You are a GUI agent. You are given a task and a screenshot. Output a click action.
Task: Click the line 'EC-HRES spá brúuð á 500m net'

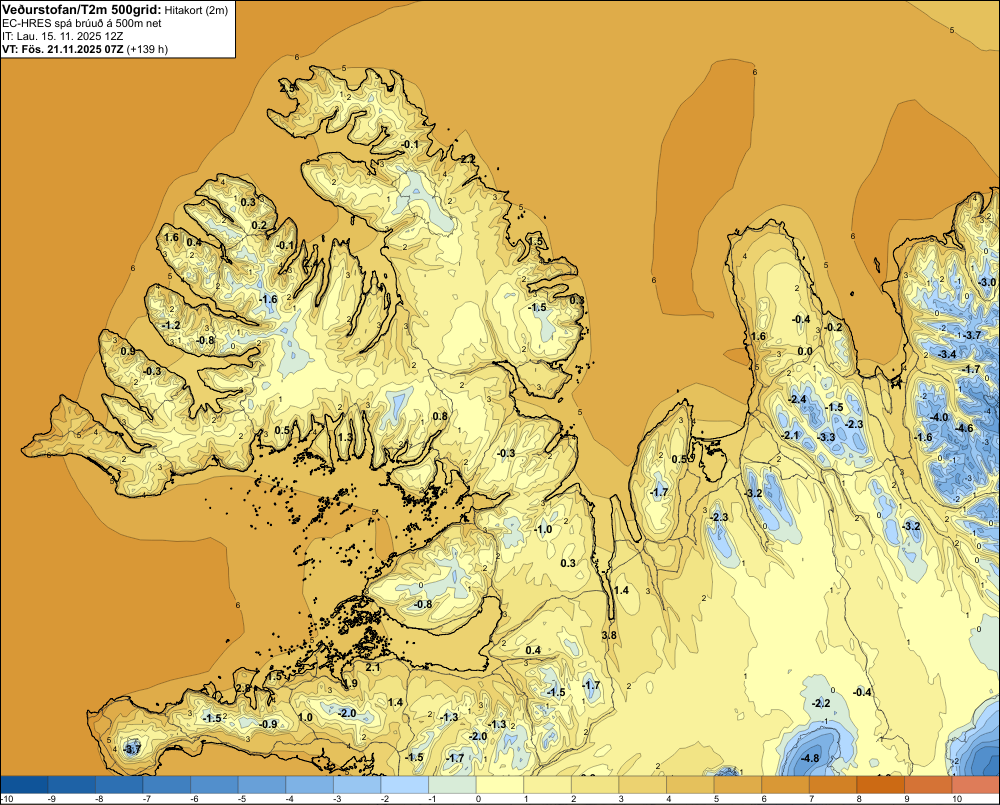(82, 23)
